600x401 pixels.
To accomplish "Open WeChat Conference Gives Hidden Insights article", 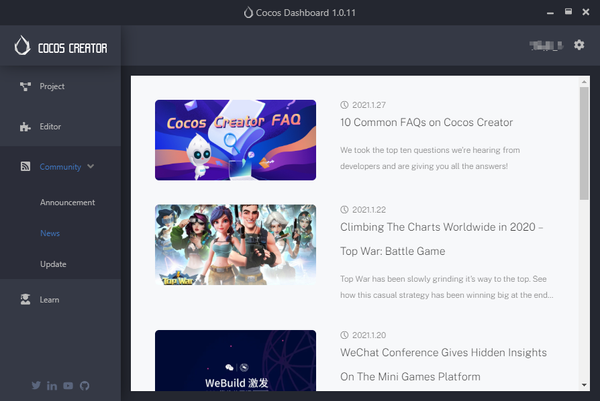I will pyautogui.click(x=443, y=364).
